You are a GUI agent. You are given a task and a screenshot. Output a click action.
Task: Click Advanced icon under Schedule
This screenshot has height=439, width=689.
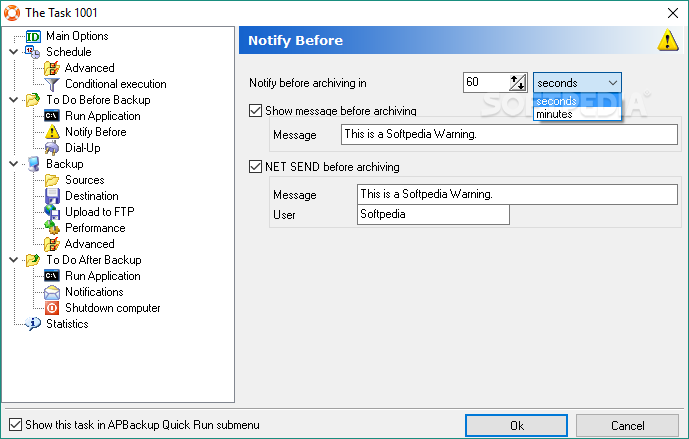[52, 68]
